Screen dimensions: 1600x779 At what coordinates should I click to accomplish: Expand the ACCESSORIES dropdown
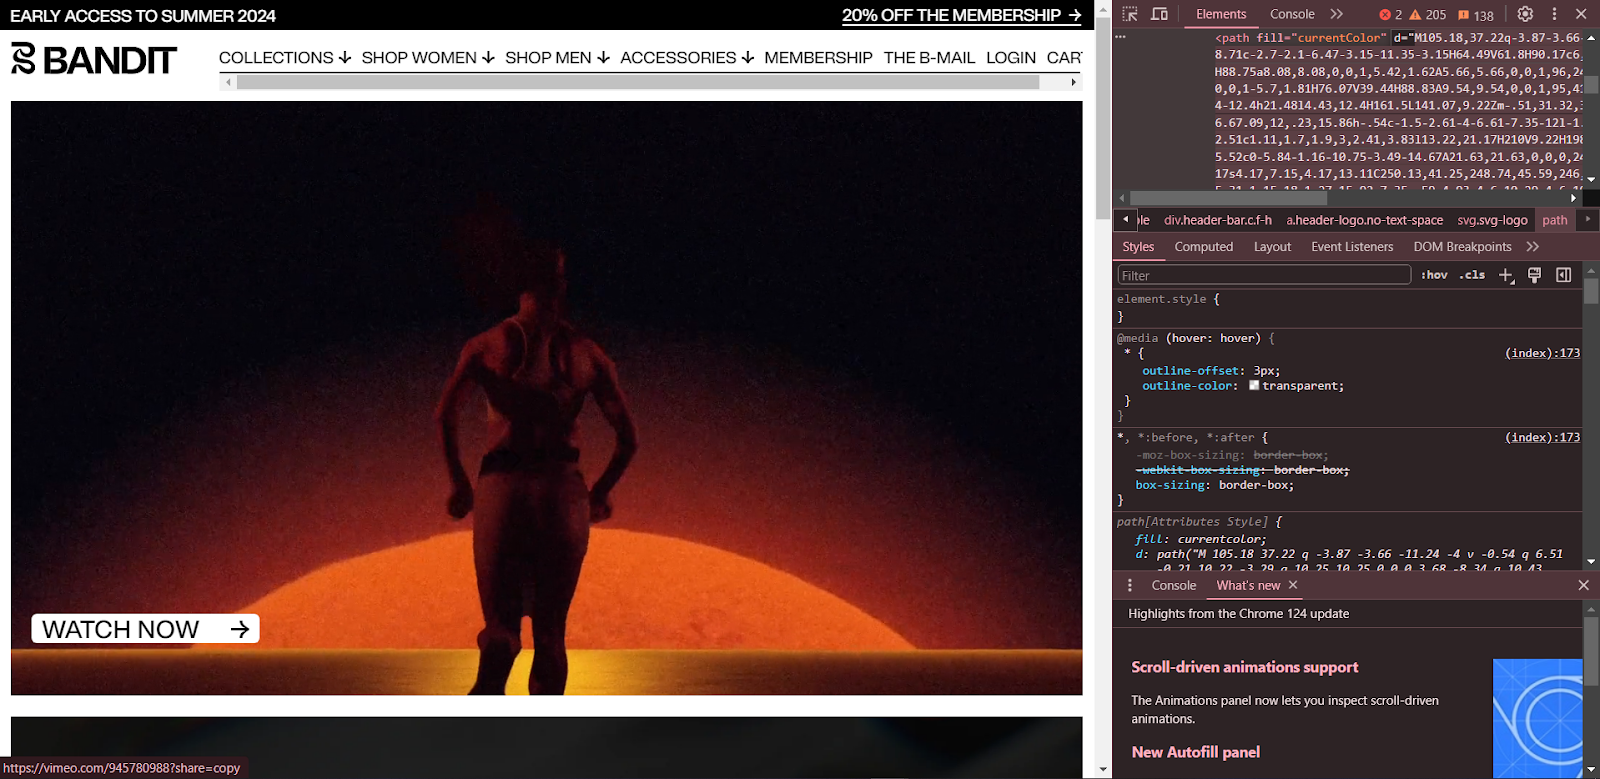point(687,58)
